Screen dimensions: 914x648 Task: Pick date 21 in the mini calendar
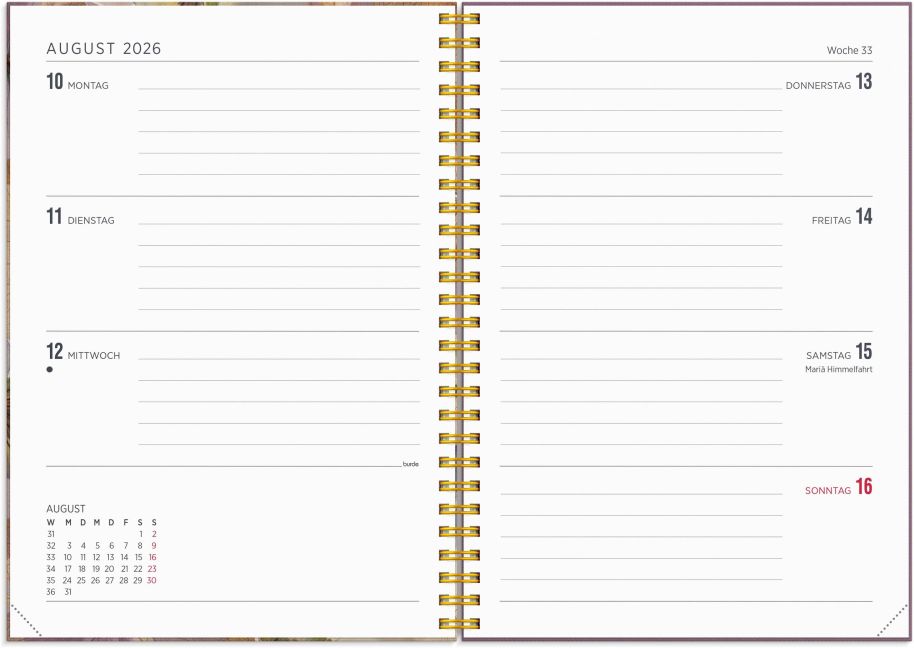pyautogui.click(x=124, y=569)
